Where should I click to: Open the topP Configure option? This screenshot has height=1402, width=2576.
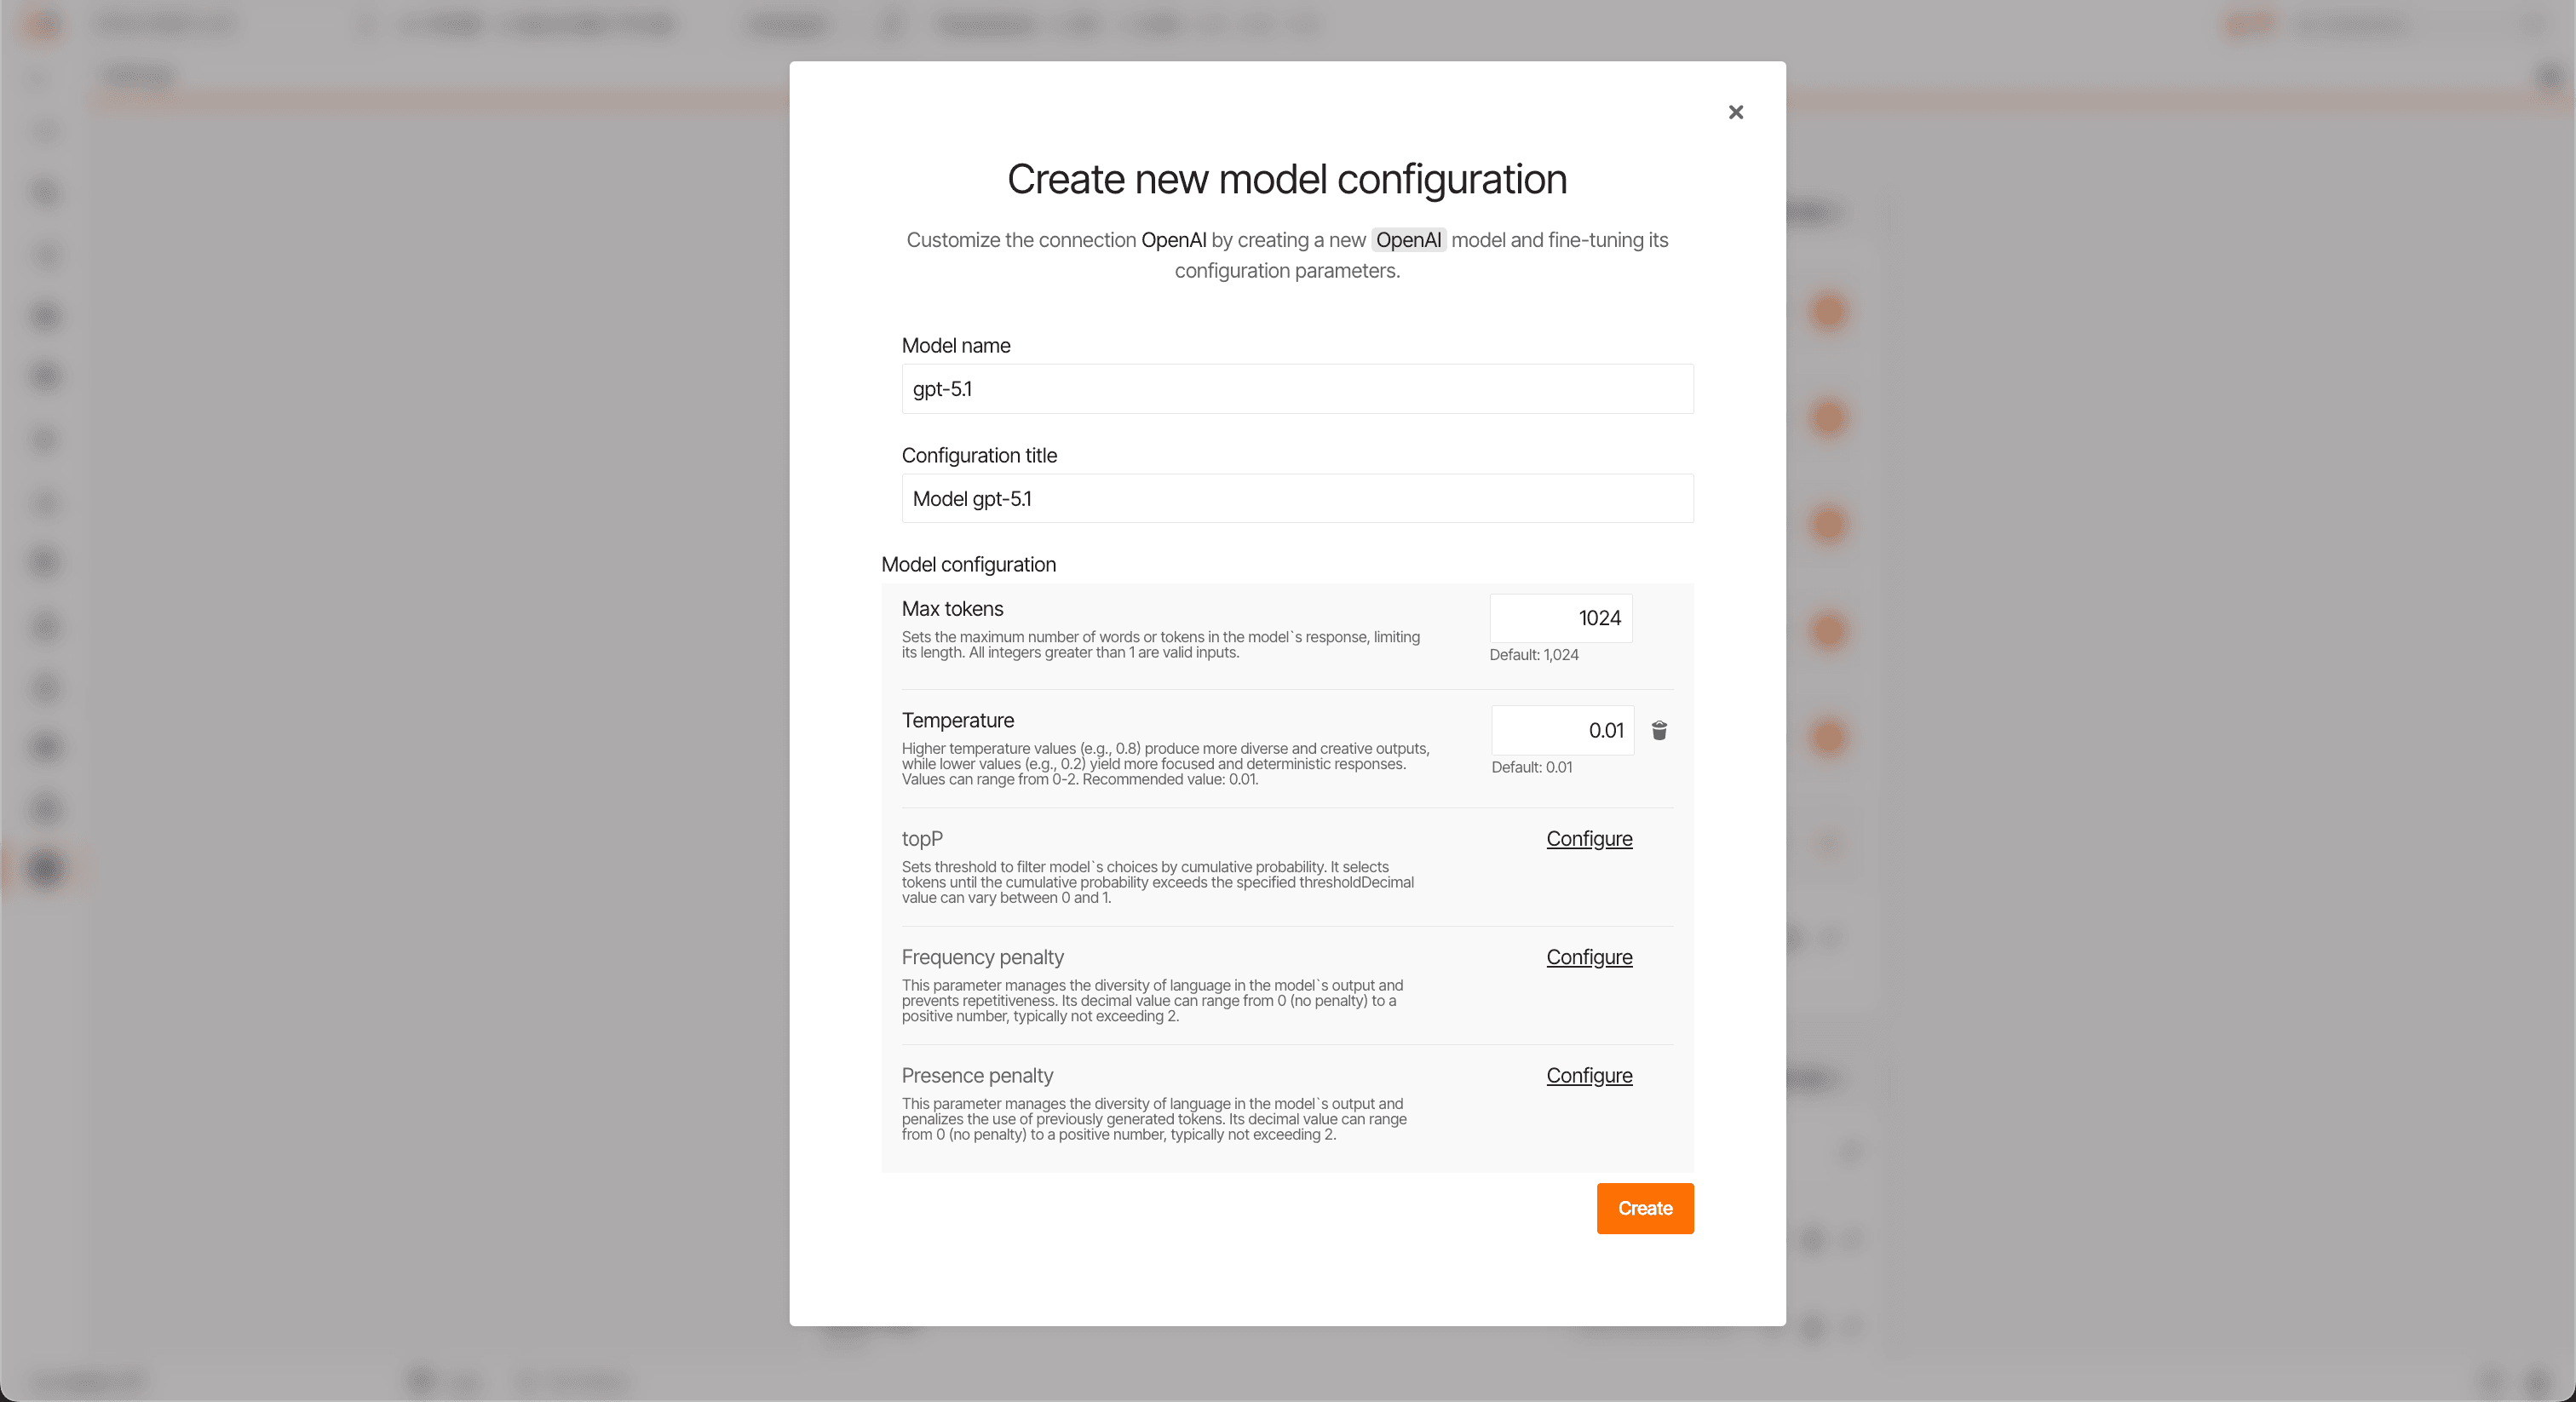click(x=1588, y=839)
